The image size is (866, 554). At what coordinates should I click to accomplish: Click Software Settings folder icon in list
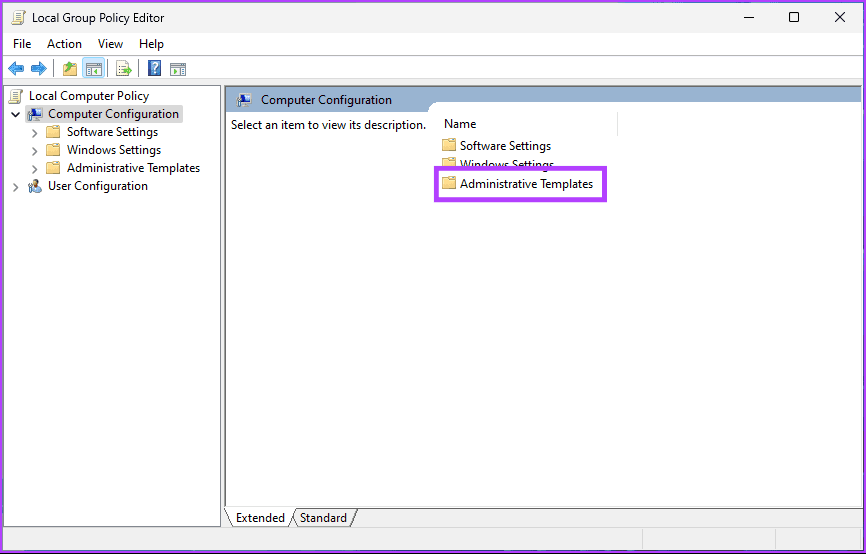(449, 145)
